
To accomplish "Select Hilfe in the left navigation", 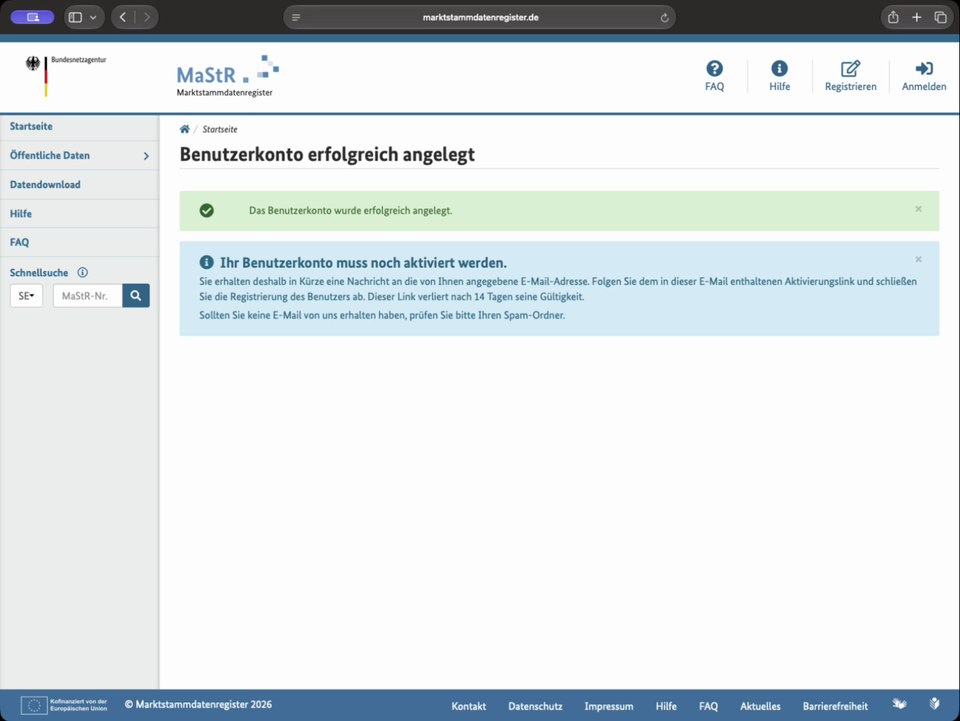I will tap(80, 214).
